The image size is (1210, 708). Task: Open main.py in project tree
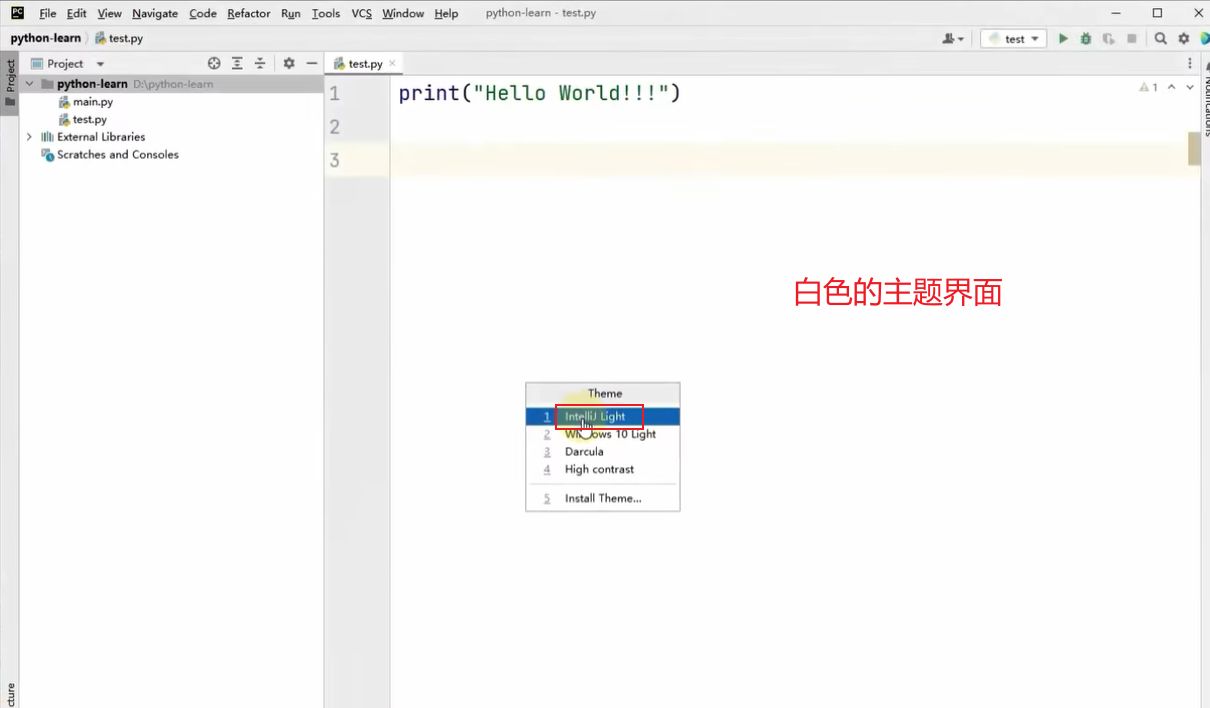(x=92, y=102)
